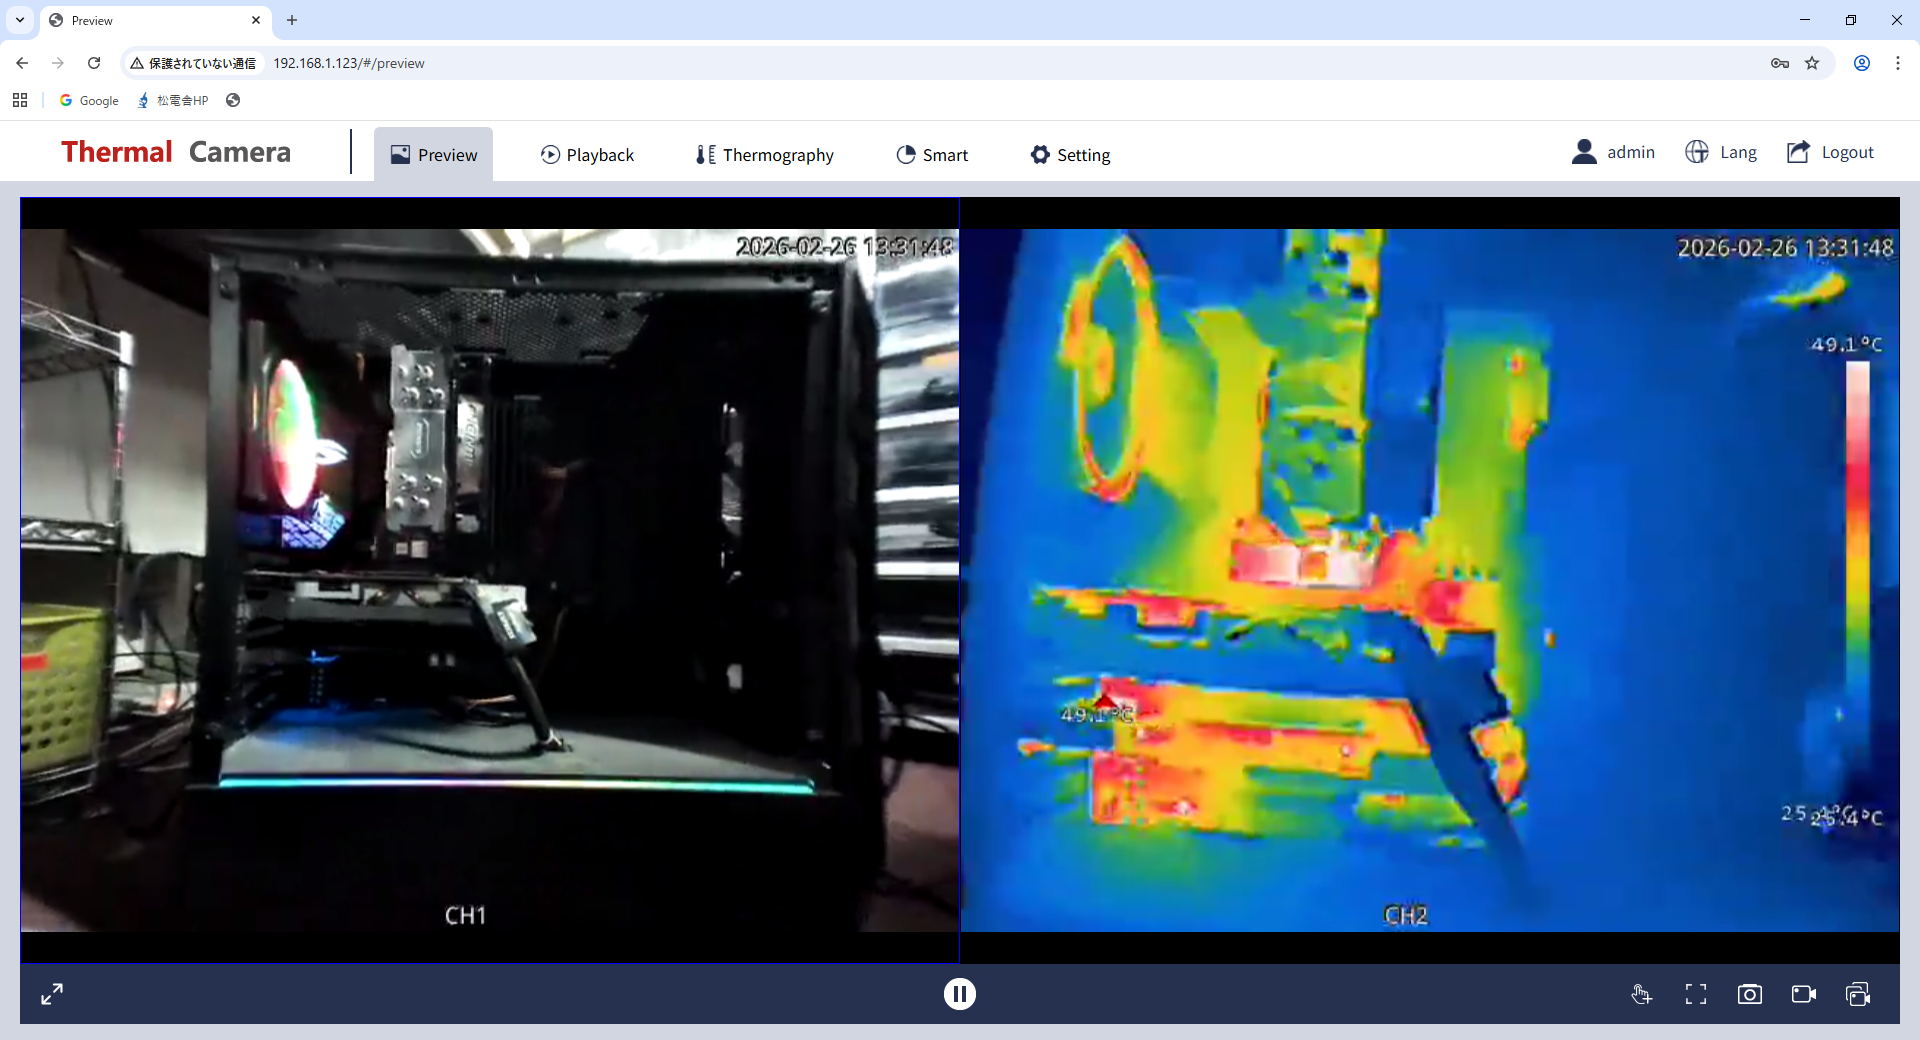Enter fullscreen with the corner-brackets icon
Viewport: 1920px width, 1040px height.
pyautogui.click(x=1696, y=994)
